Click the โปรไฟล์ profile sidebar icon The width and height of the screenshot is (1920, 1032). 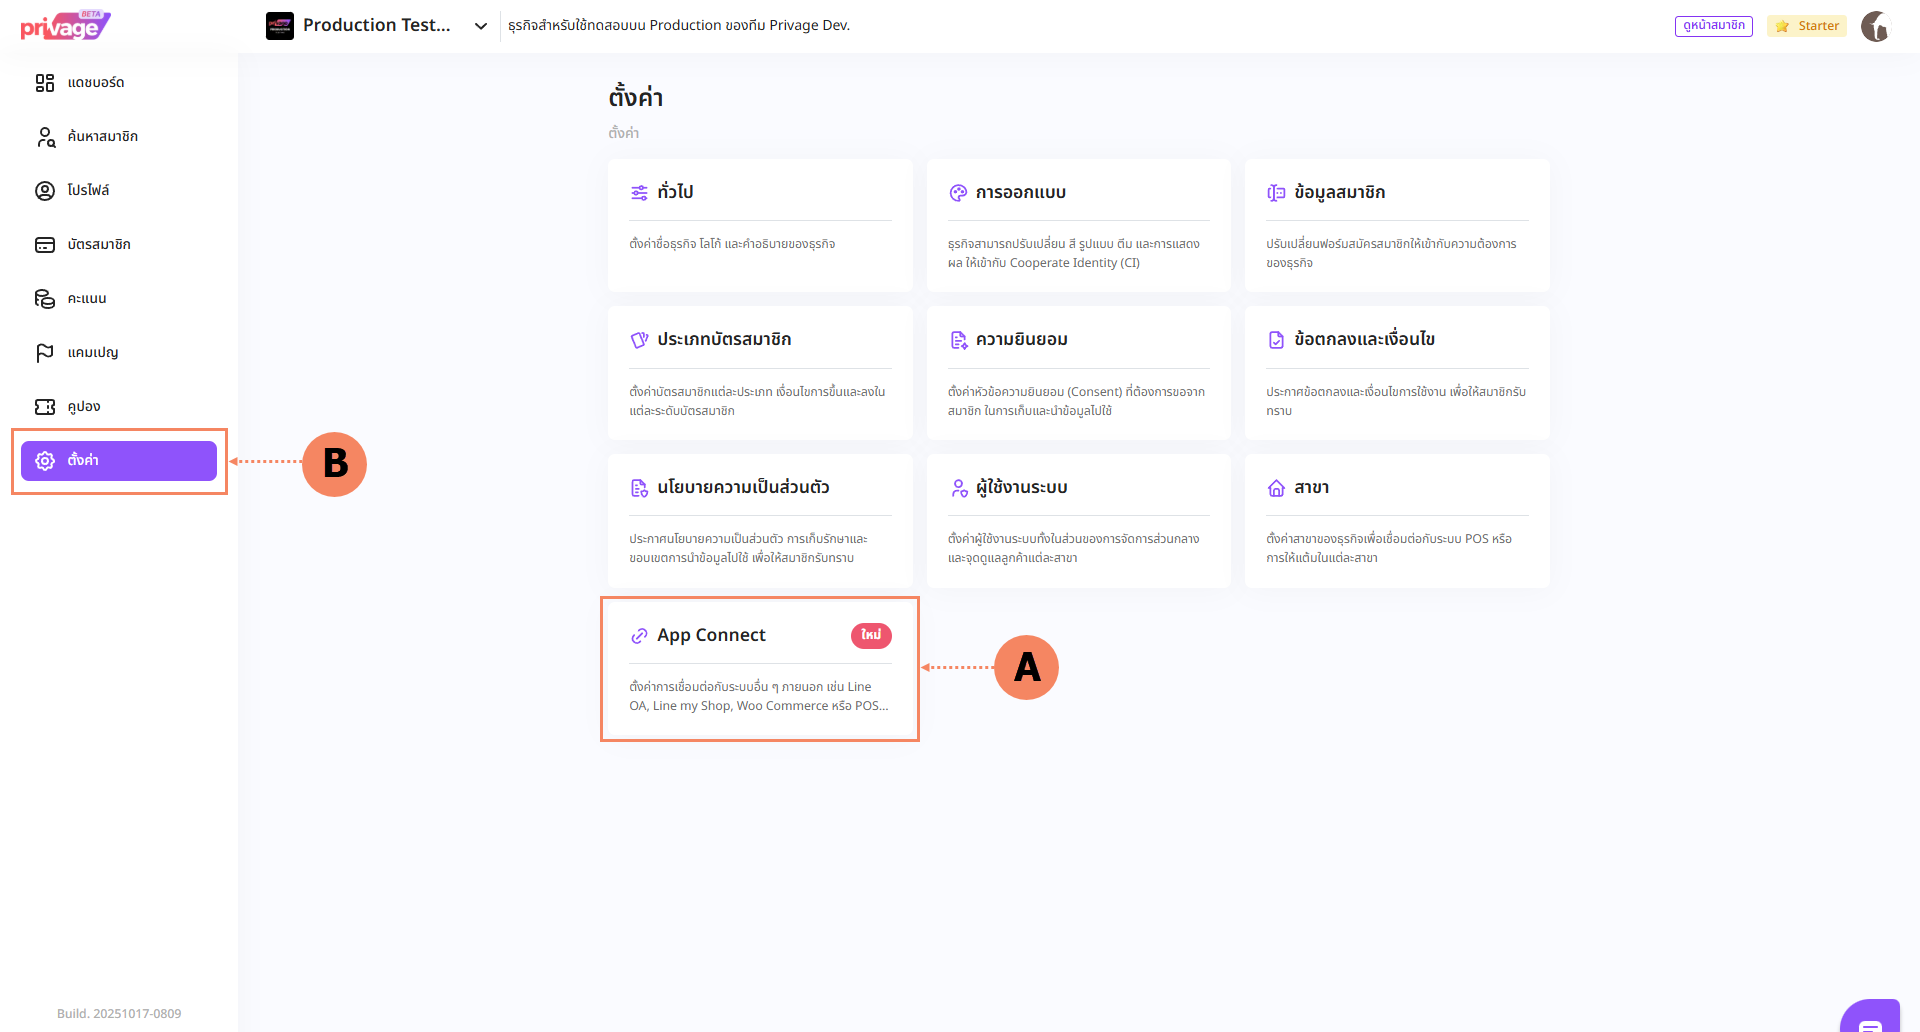click(45, 191)
